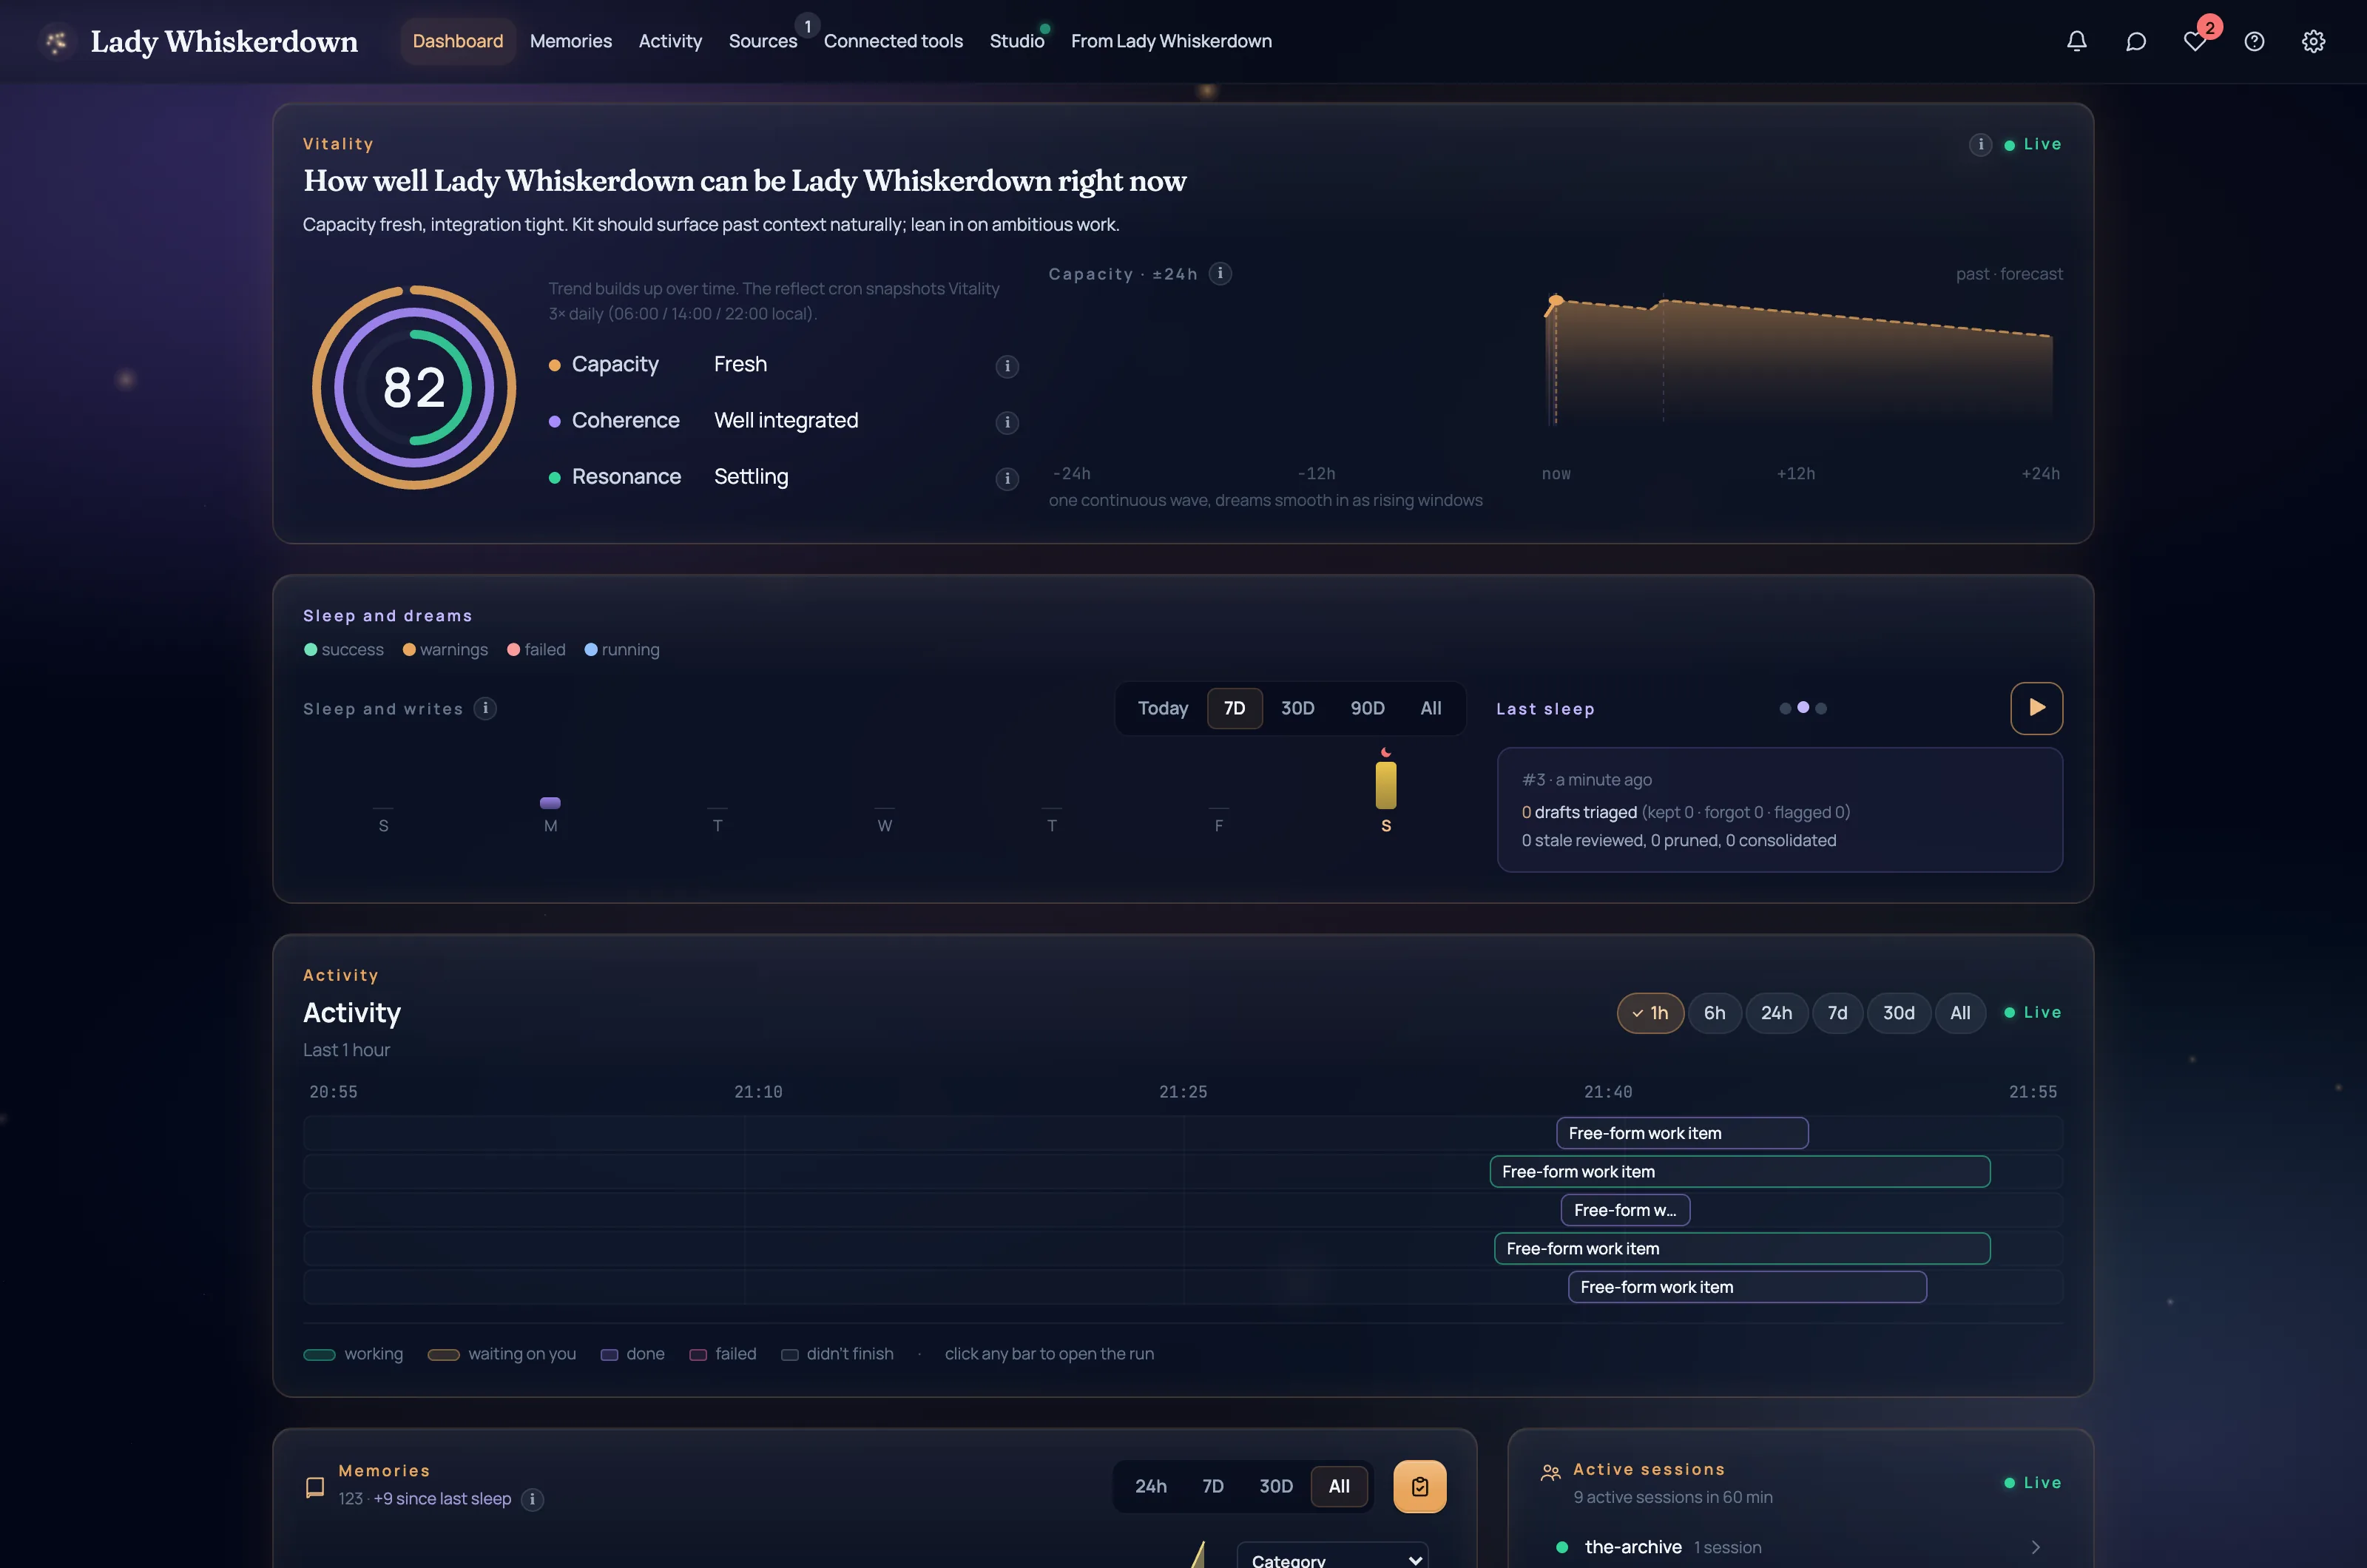The height and width of the screenshot is (1568, 2367).
Task: Open the Connected tools tab
Action: [893, 41]
